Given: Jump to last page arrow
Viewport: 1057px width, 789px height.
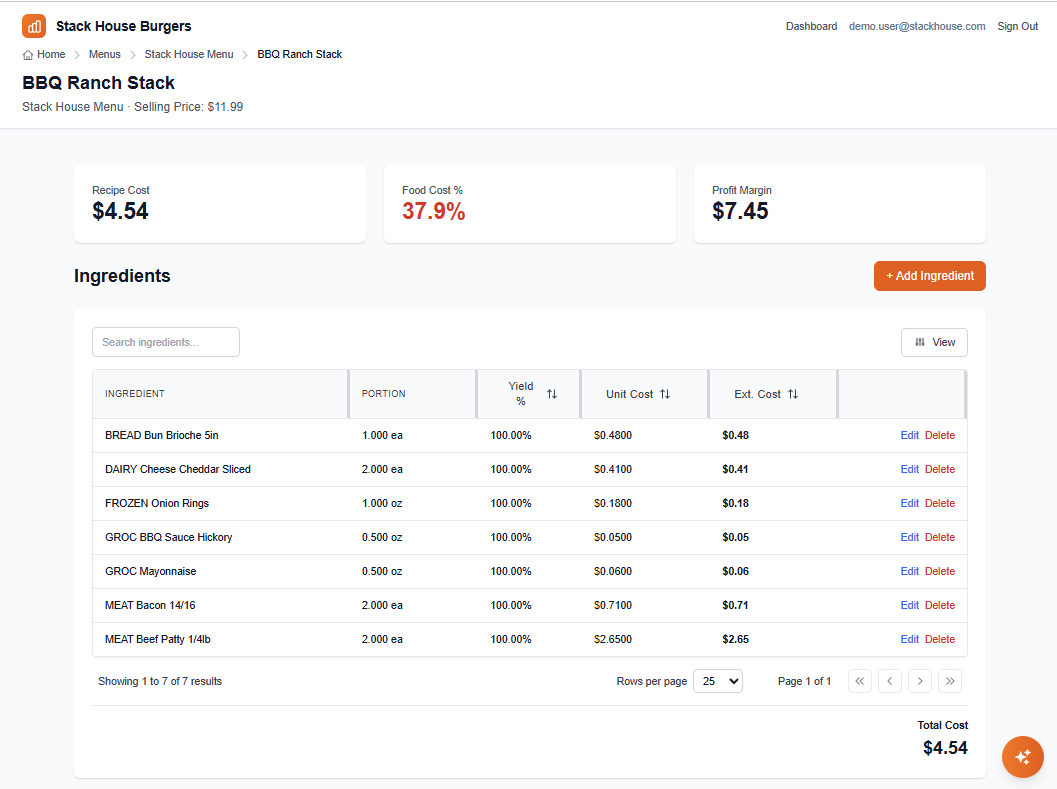Looking at the screenshot, I should tap(950, 681).
